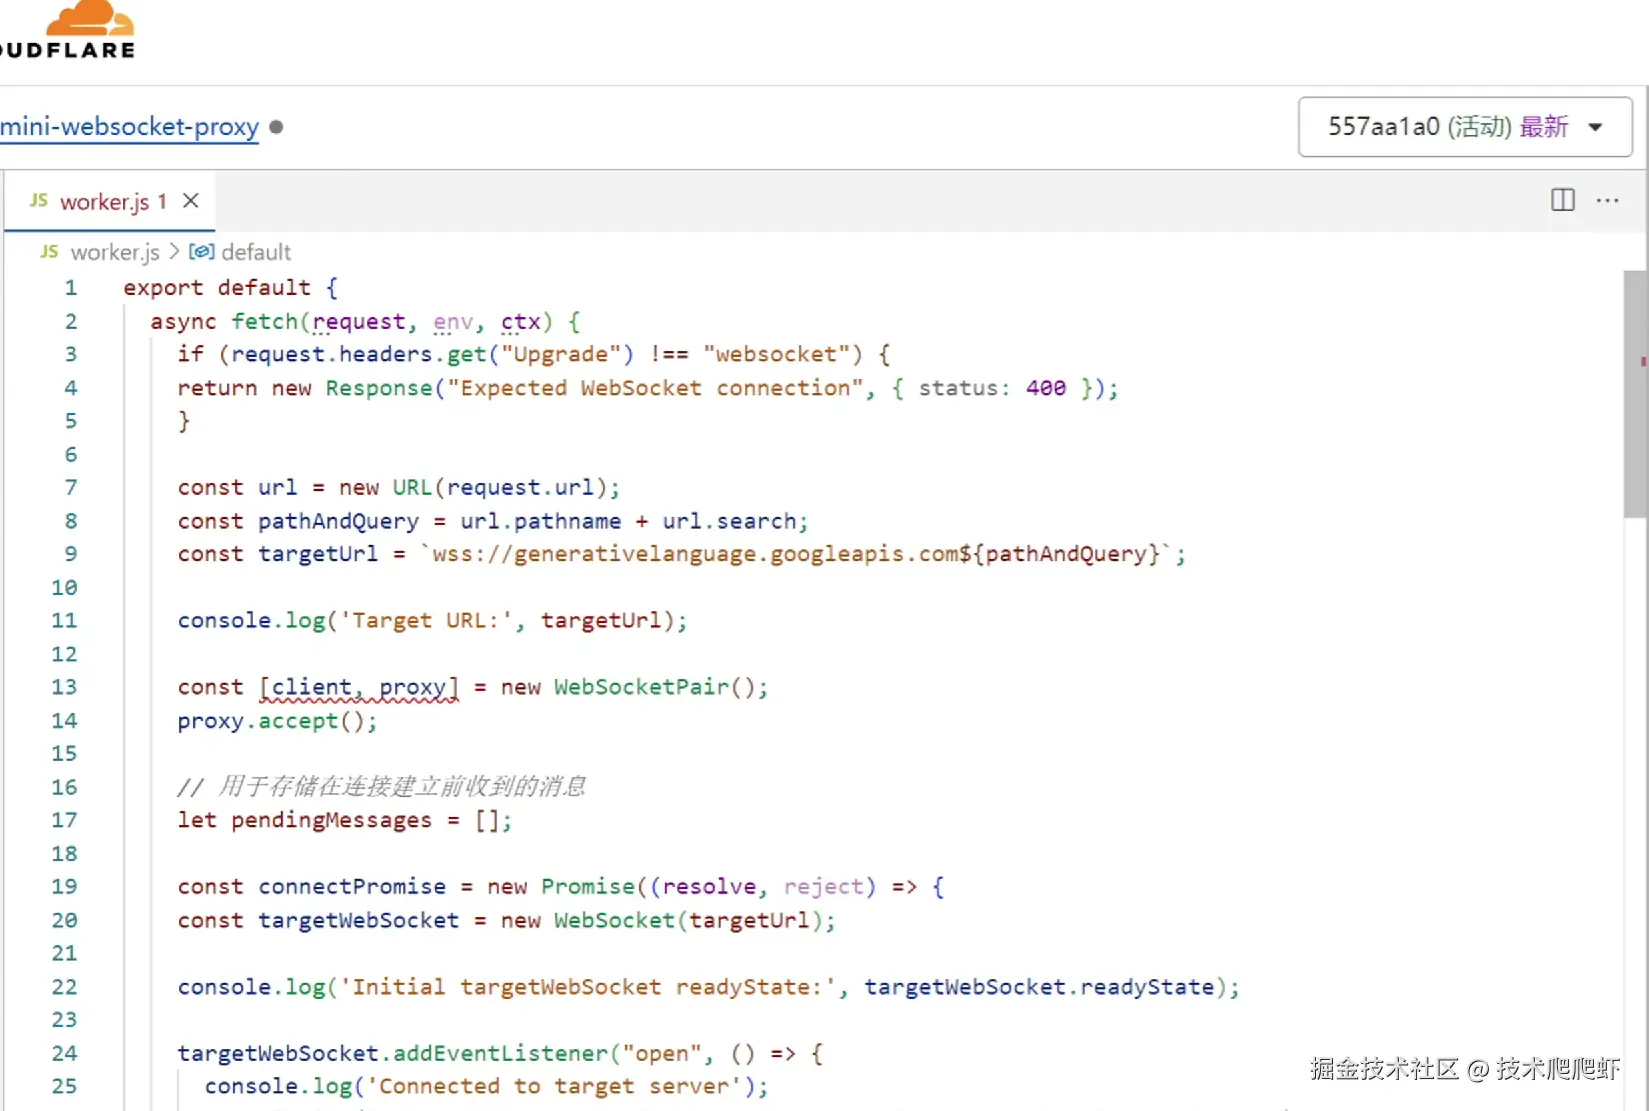Viewport: 1649px width, 1111px height.
Task: Click line number 1 in the gutter
Action: point(71,288)
